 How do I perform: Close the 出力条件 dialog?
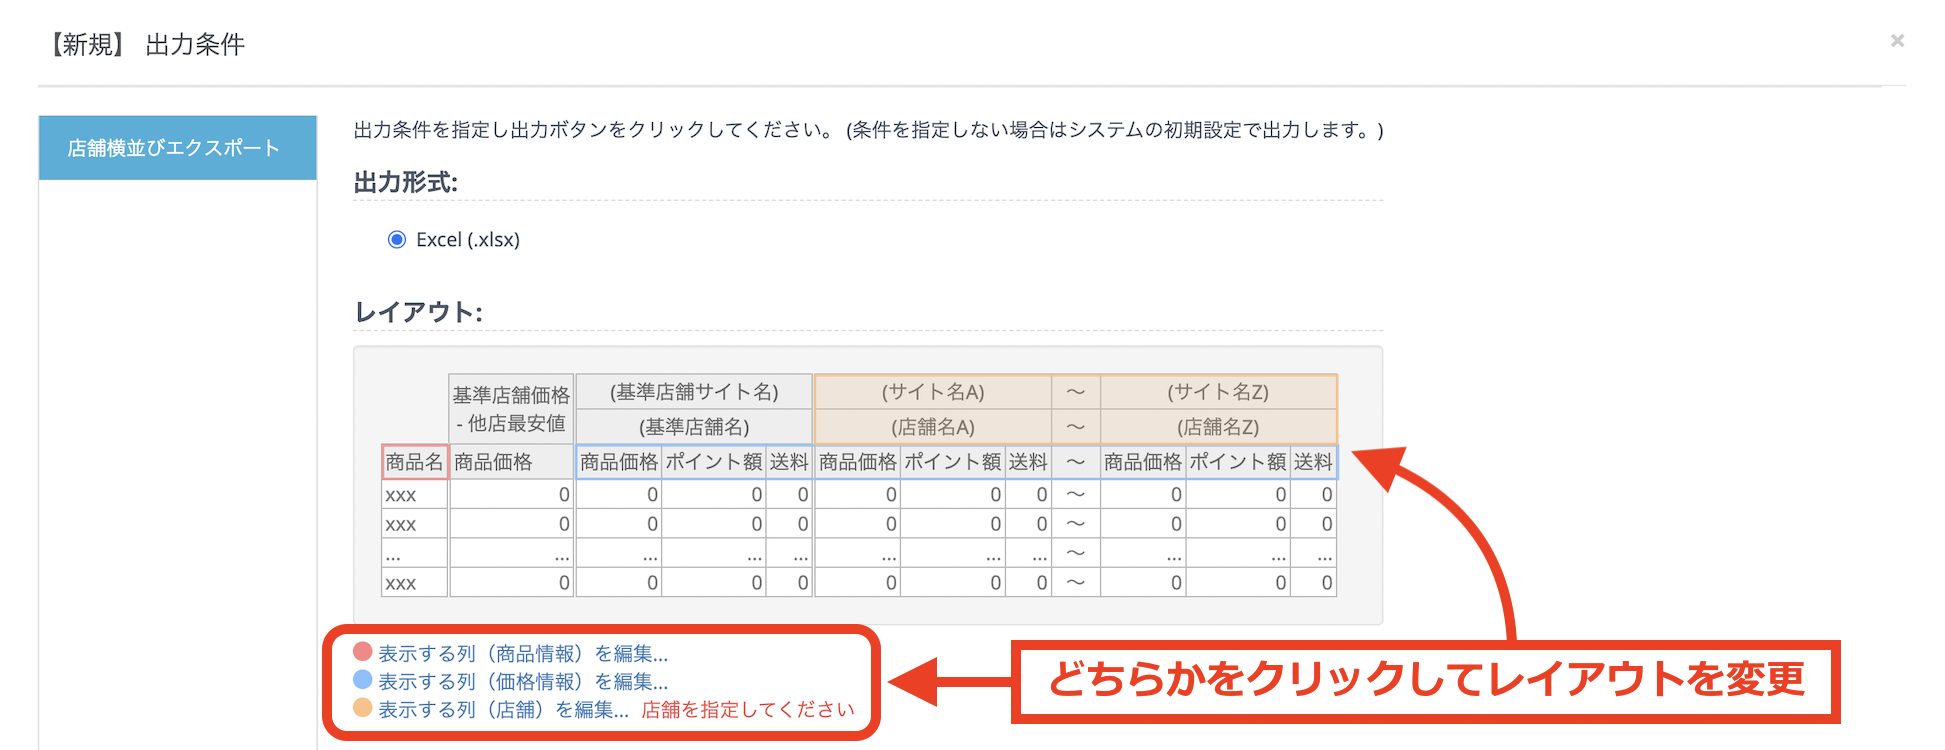pyautogui.click(x=1896, y=41)
